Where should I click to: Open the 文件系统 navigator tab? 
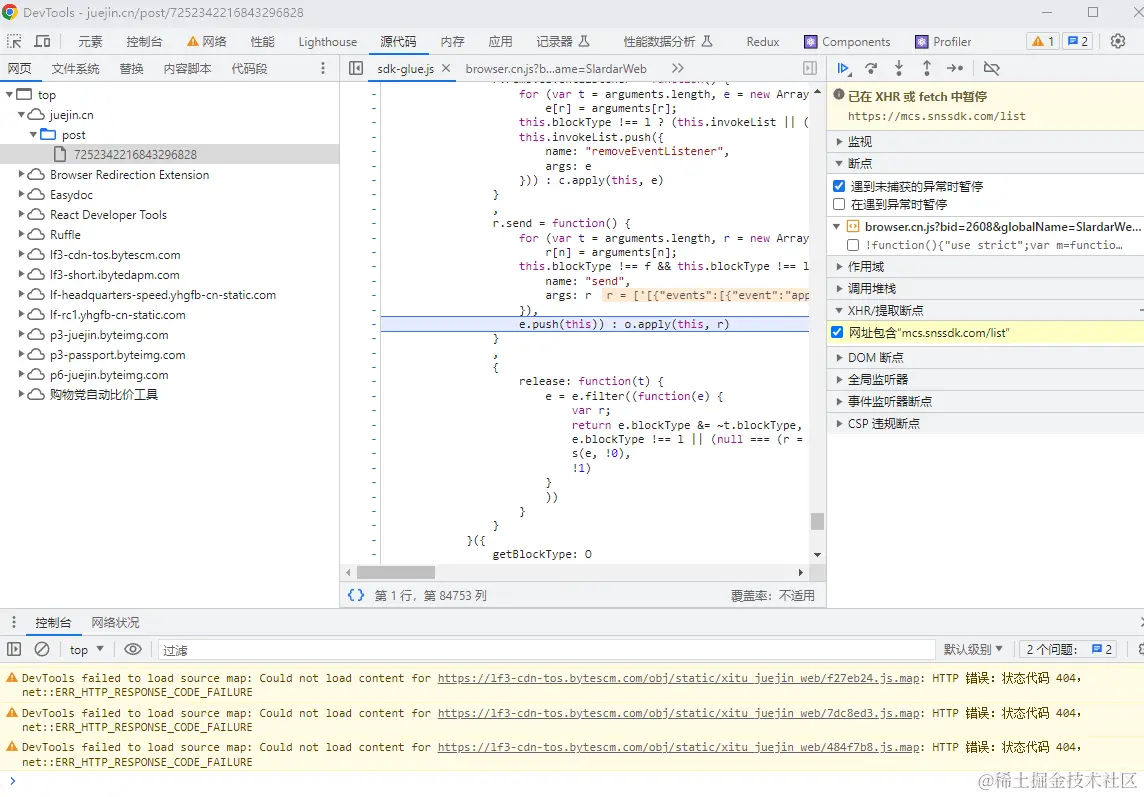click(x=75, y=69)
